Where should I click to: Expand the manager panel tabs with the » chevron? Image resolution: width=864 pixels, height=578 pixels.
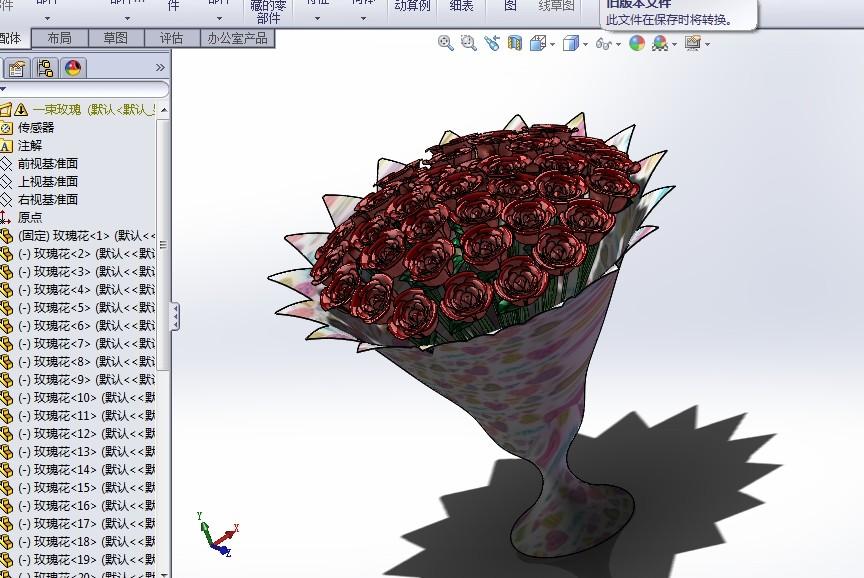[x=160, y=68]
